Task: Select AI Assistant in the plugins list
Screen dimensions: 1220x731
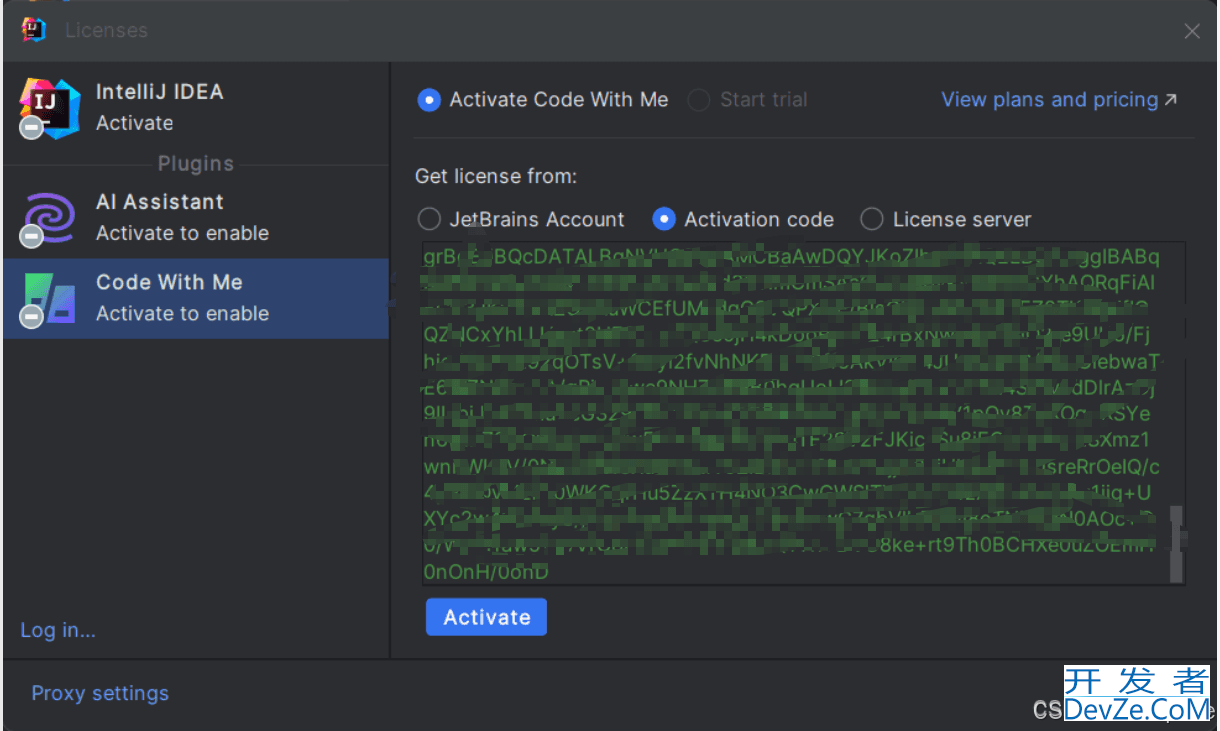Action: [x=196, y=217]
